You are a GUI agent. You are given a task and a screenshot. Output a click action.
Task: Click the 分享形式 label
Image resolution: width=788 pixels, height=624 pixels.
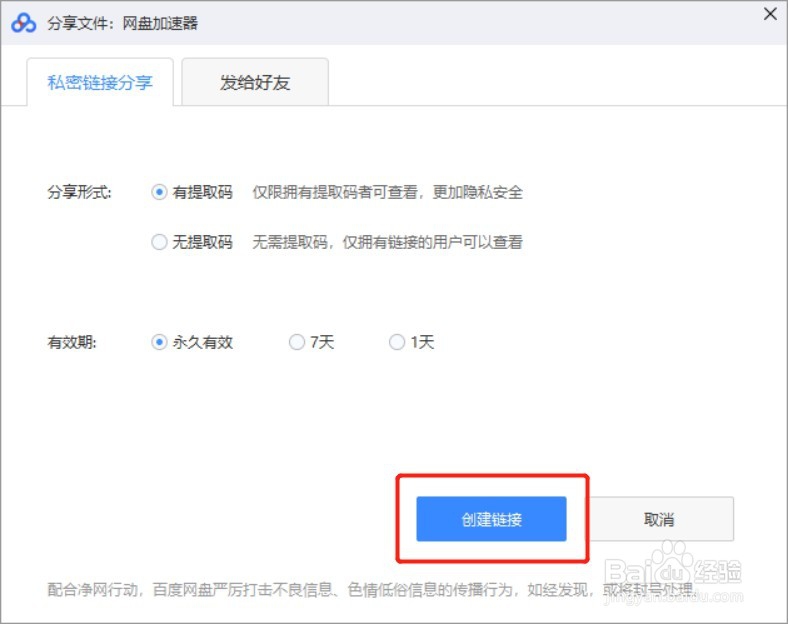tap(79, 192)
